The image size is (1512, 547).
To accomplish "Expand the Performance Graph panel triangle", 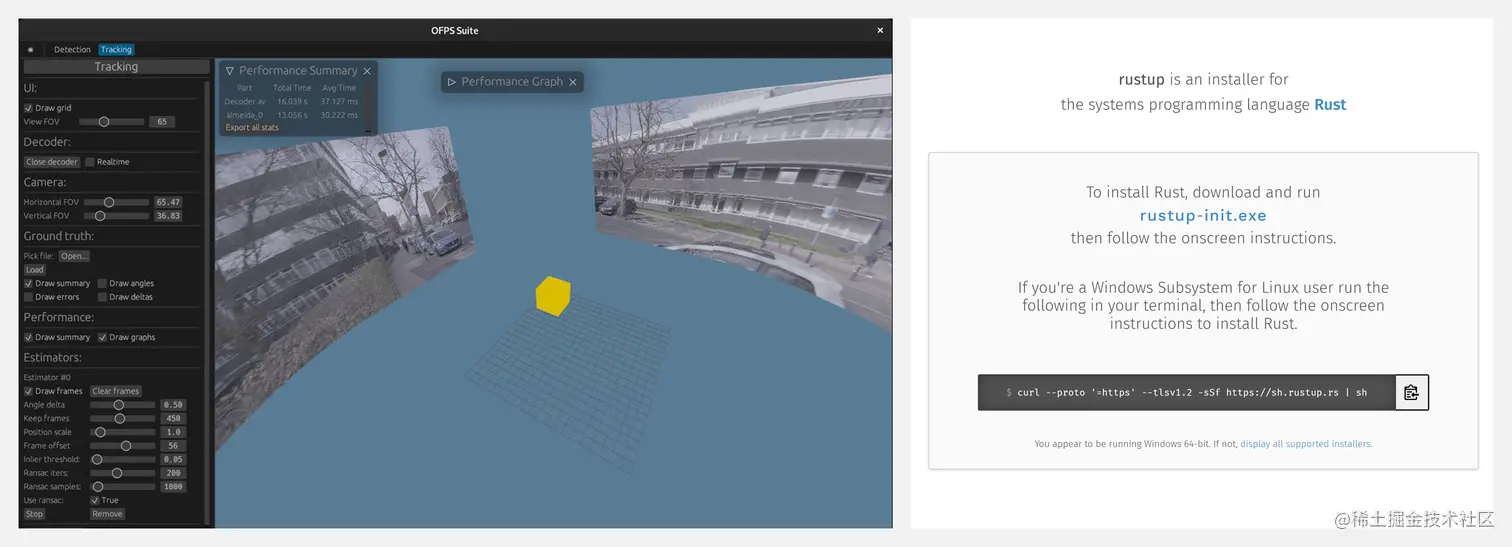I will click(x=452, y=82).
